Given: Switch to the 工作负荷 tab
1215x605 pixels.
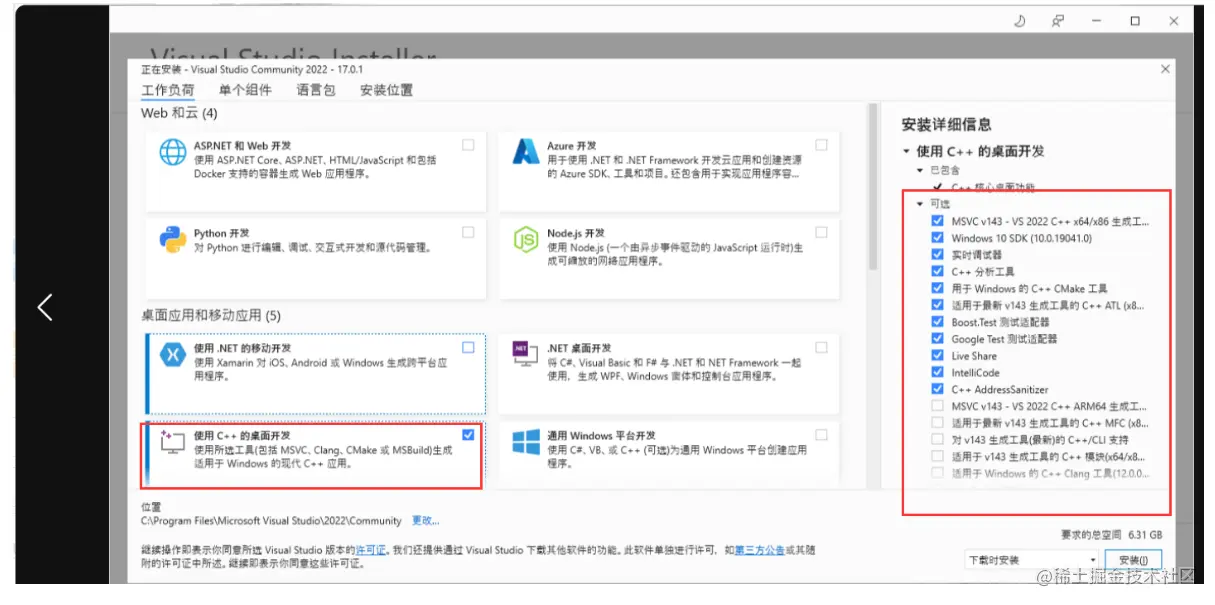Looking at the screenshot, I should (x=168, y=90).
